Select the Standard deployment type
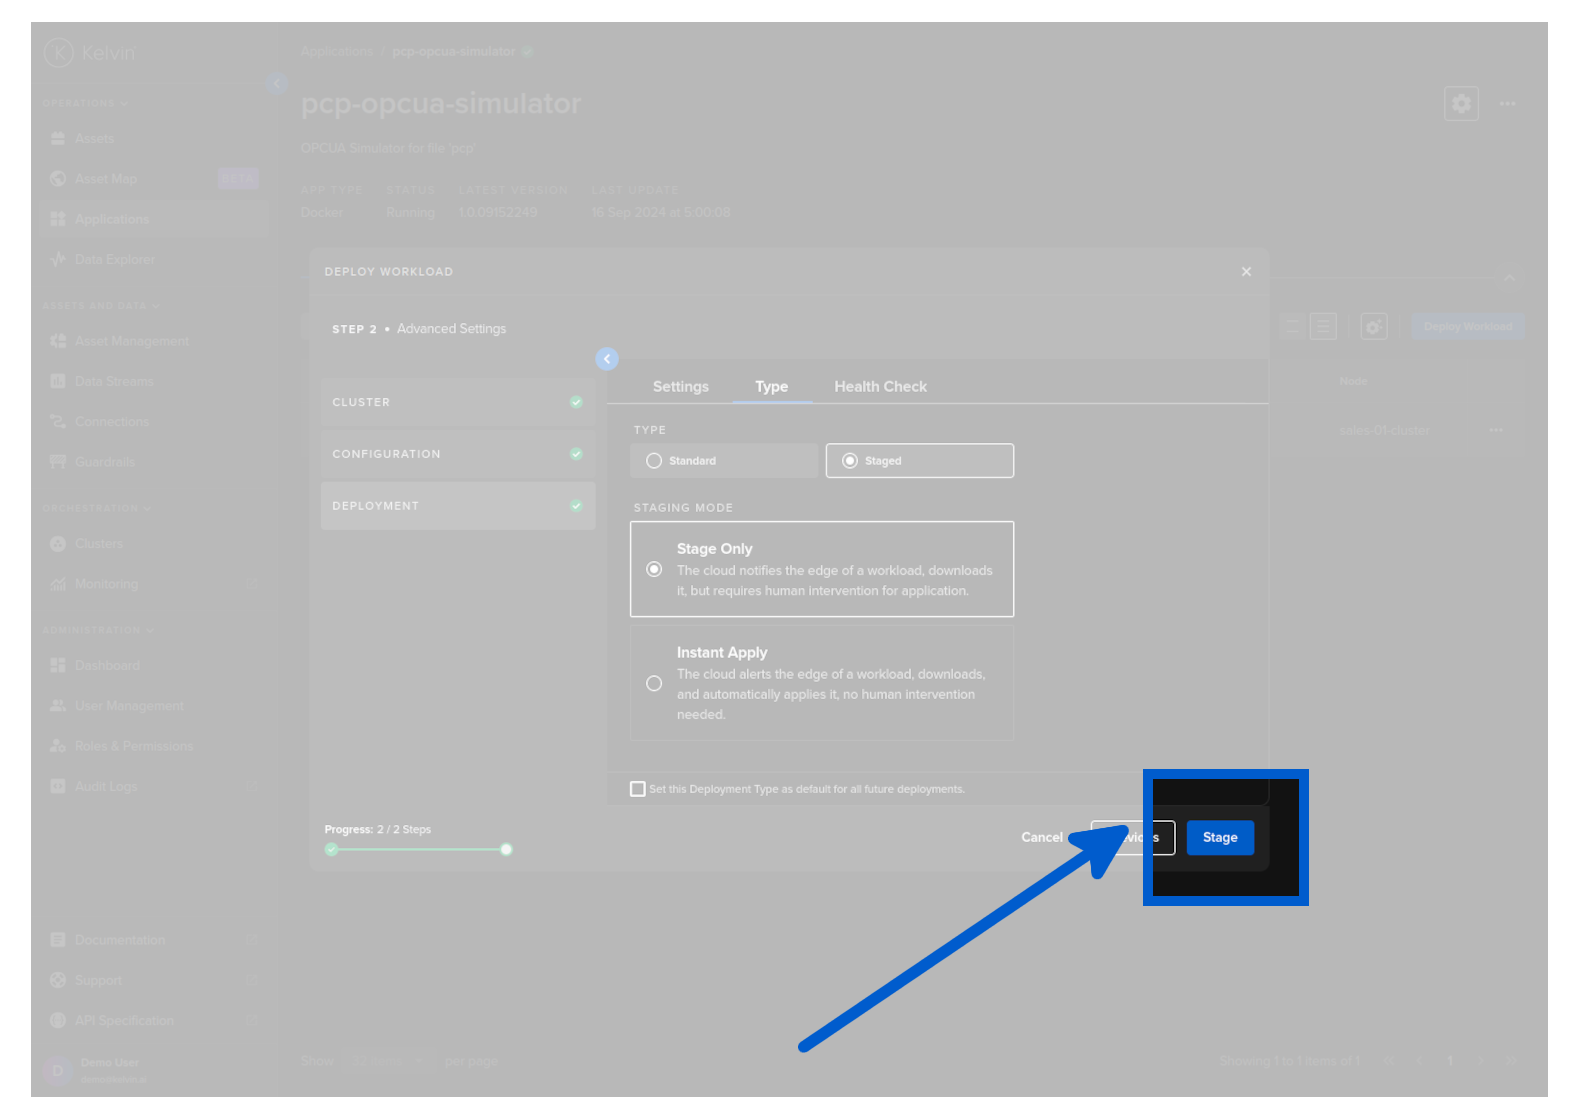The image size is (1580, 1120). pyautogui.click(x=654, y=461)
